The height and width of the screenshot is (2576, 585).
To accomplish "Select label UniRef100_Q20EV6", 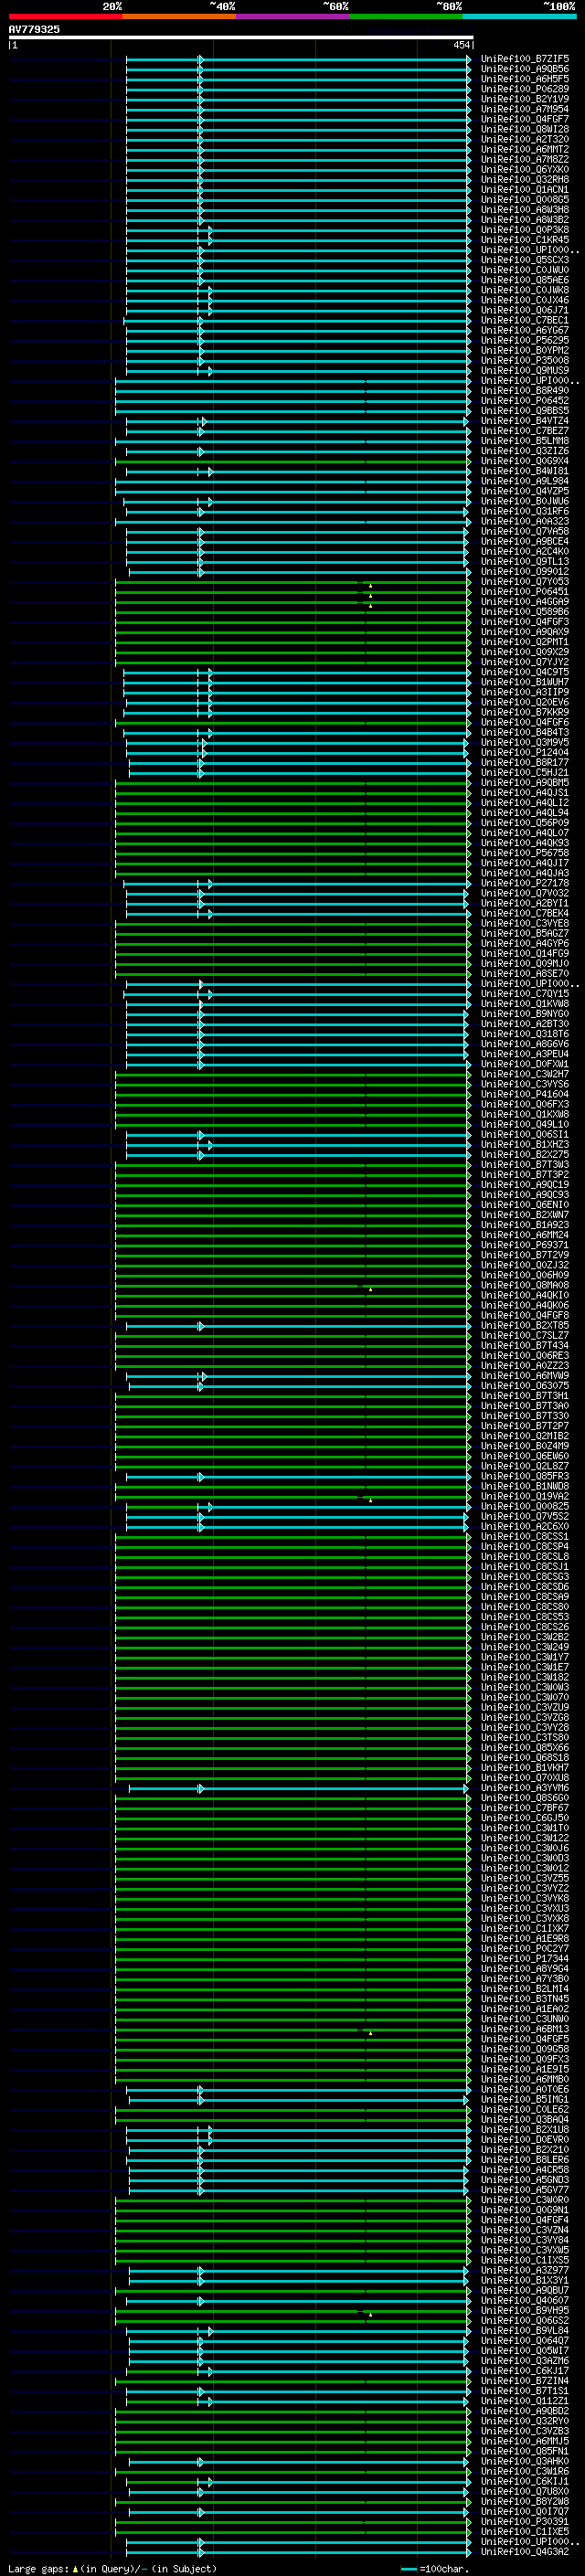I will [525, 702].
